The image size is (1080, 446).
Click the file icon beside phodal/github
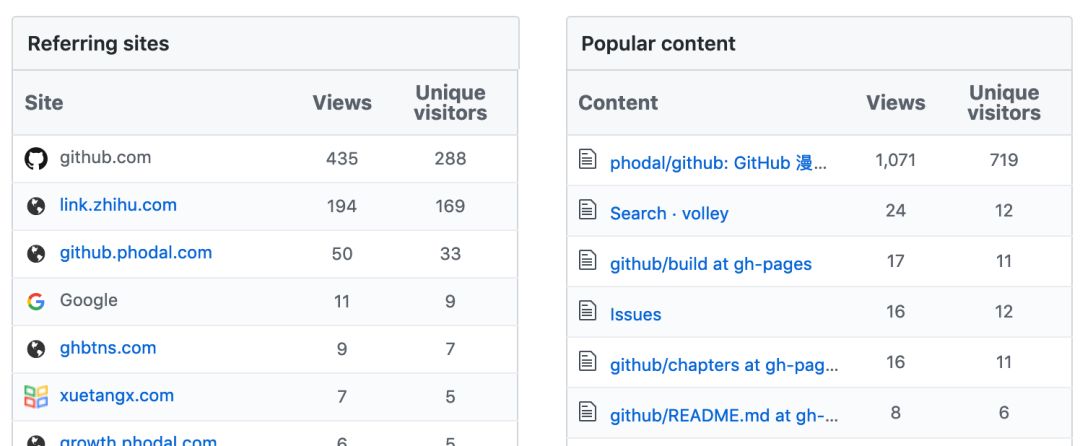tap(588, 159)
